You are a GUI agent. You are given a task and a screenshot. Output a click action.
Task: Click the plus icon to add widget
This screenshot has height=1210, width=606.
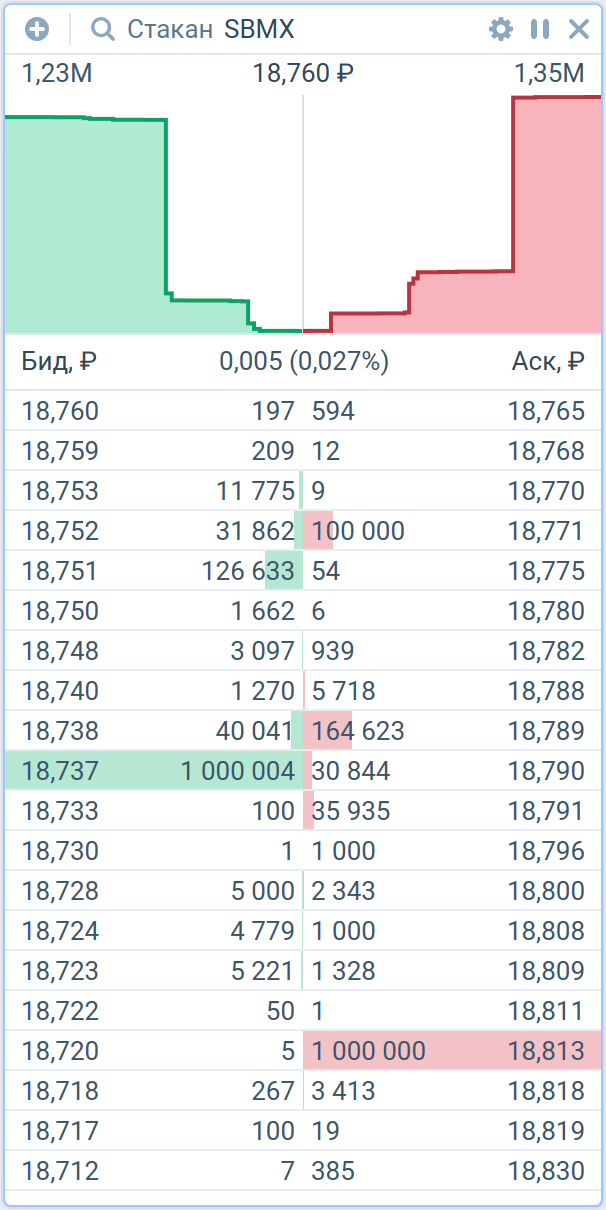coord(37,29)
